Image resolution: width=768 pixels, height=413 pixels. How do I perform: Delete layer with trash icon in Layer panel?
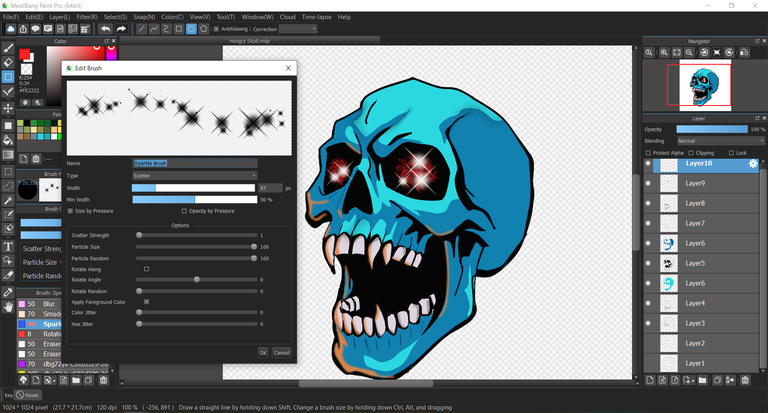[745, 380]
